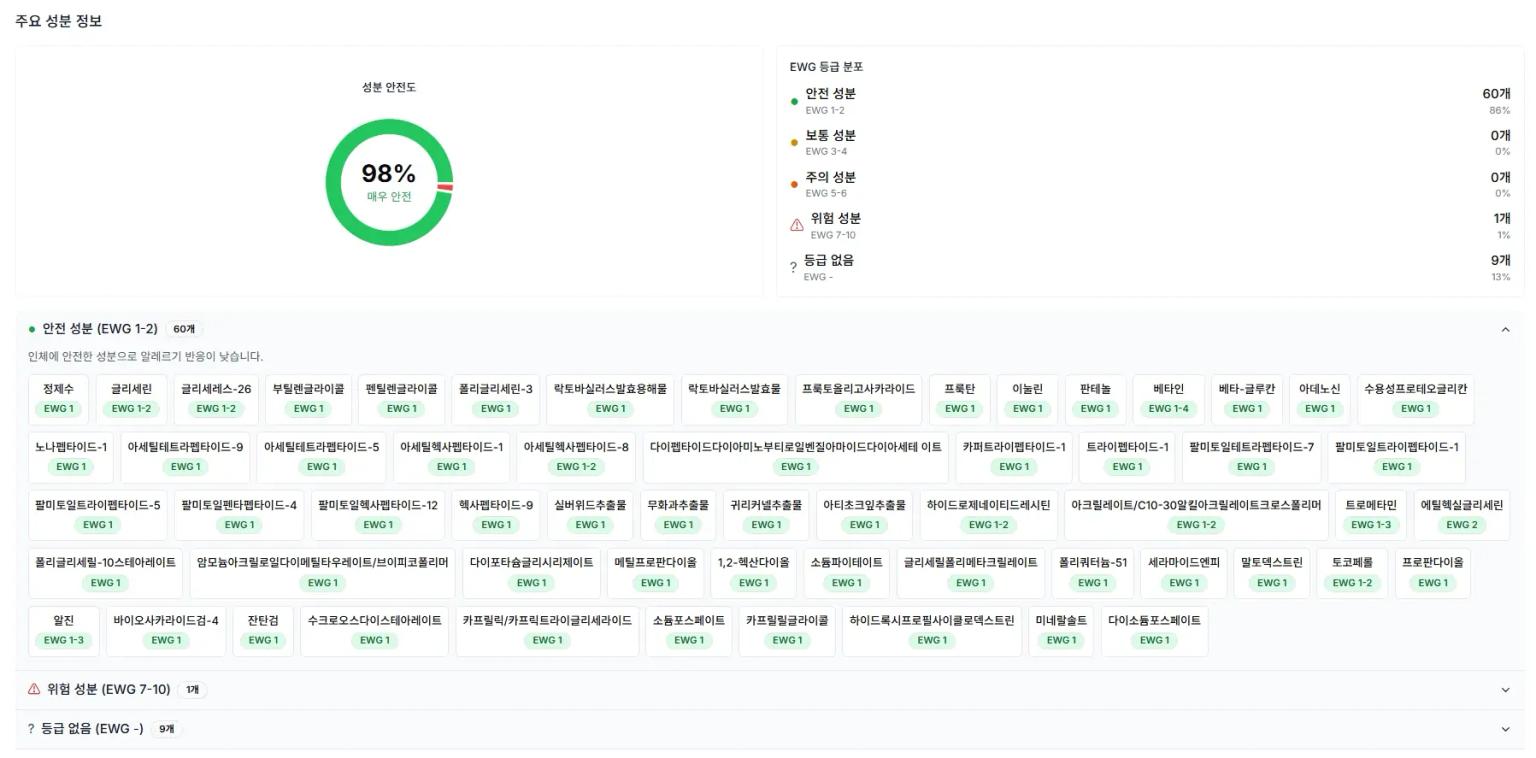
Task: Click the 베타인 EWG 1-4 ingredient chip
Action: click(x=1168, y=399)
